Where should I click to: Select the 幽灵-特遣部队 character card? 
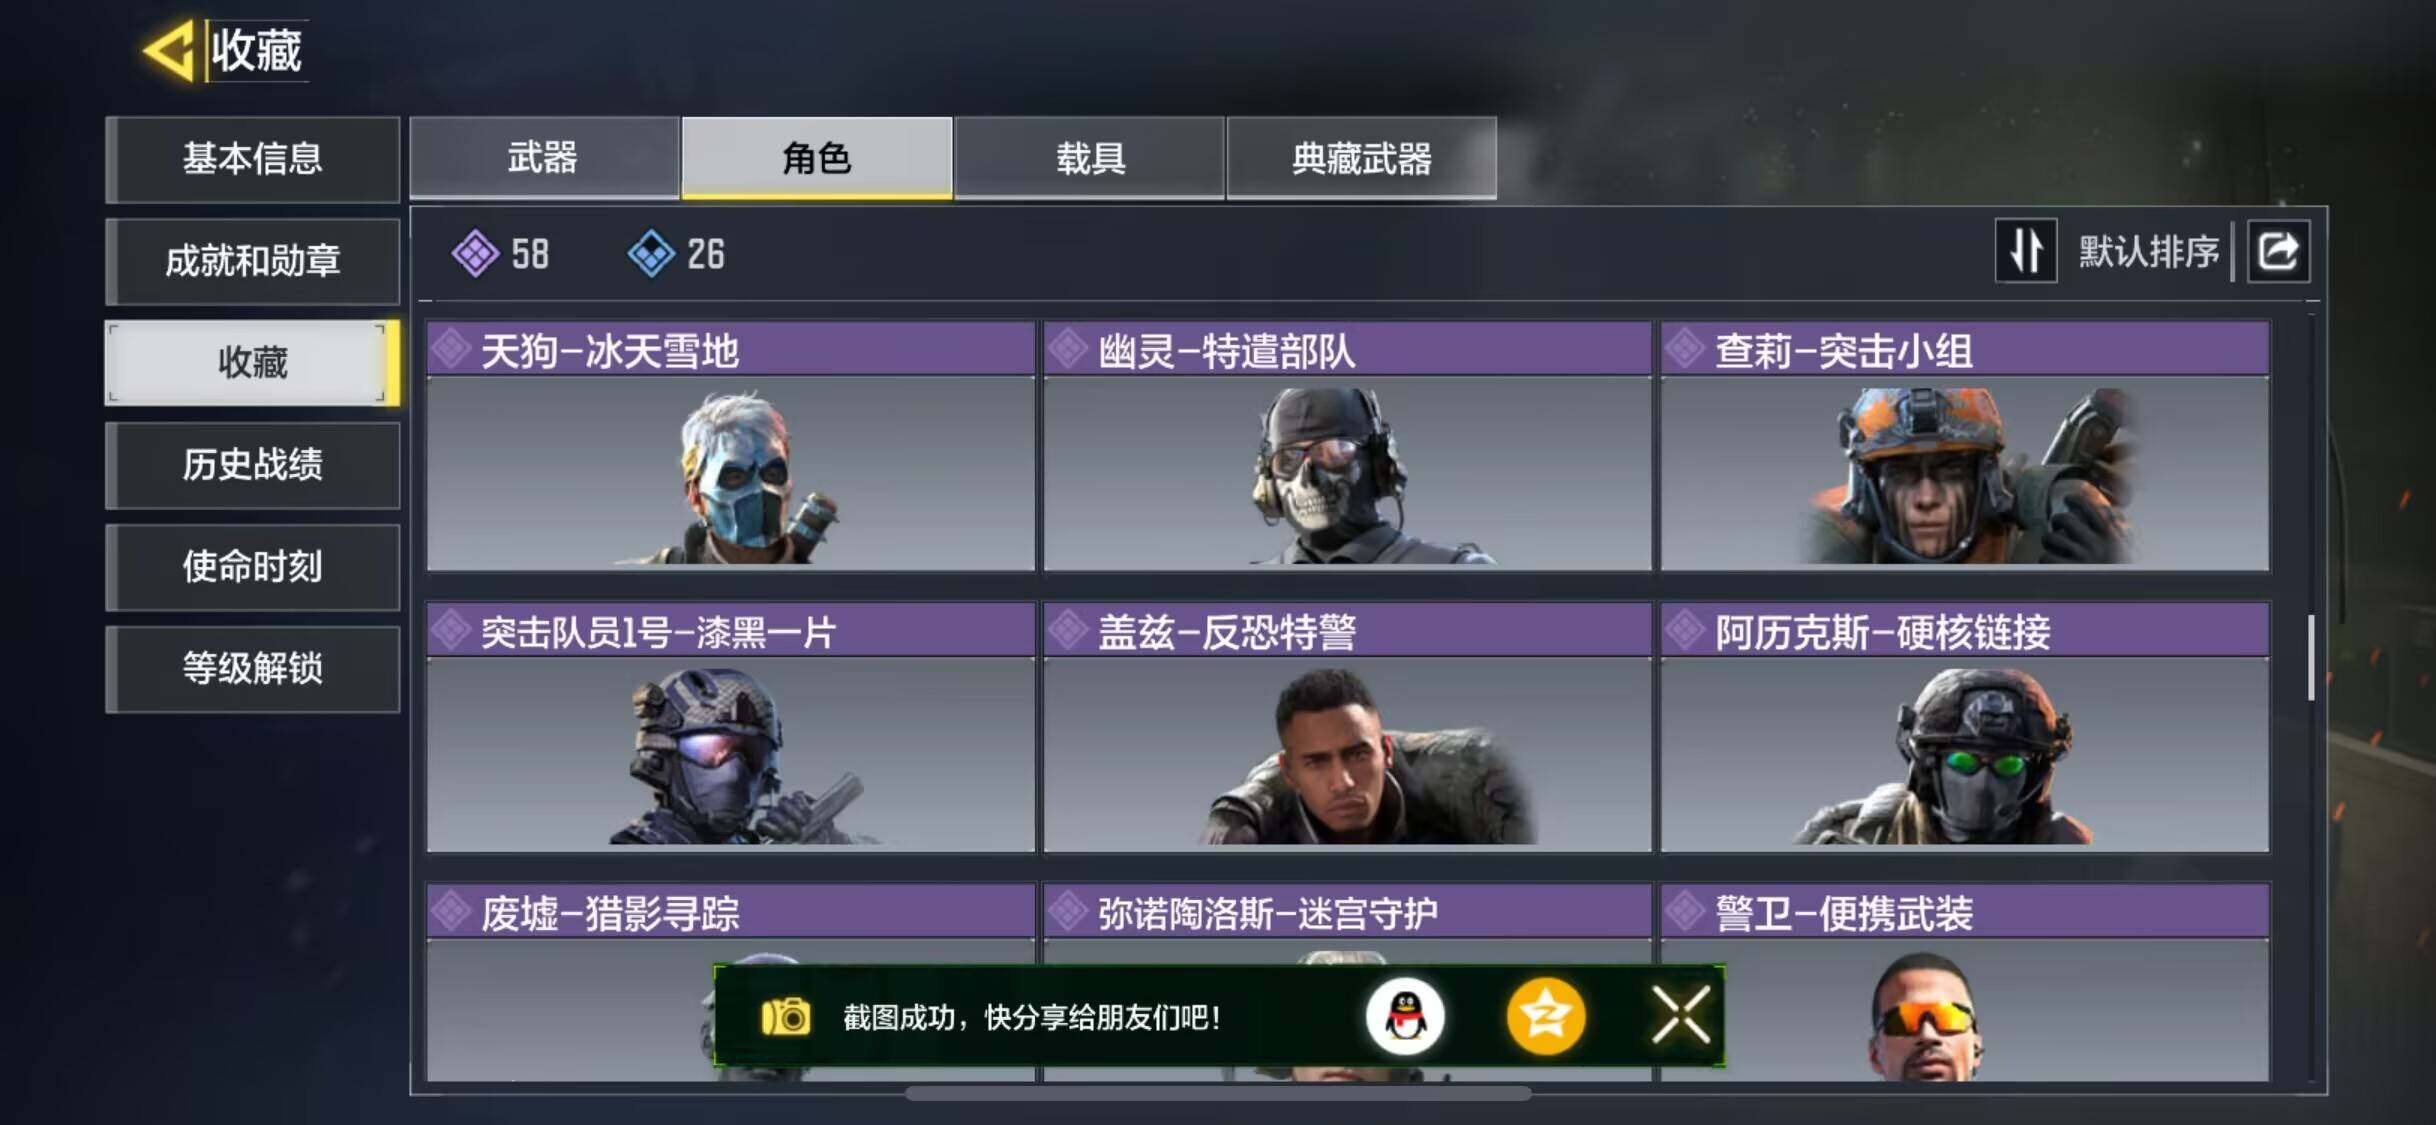(x=1348, y=446)
